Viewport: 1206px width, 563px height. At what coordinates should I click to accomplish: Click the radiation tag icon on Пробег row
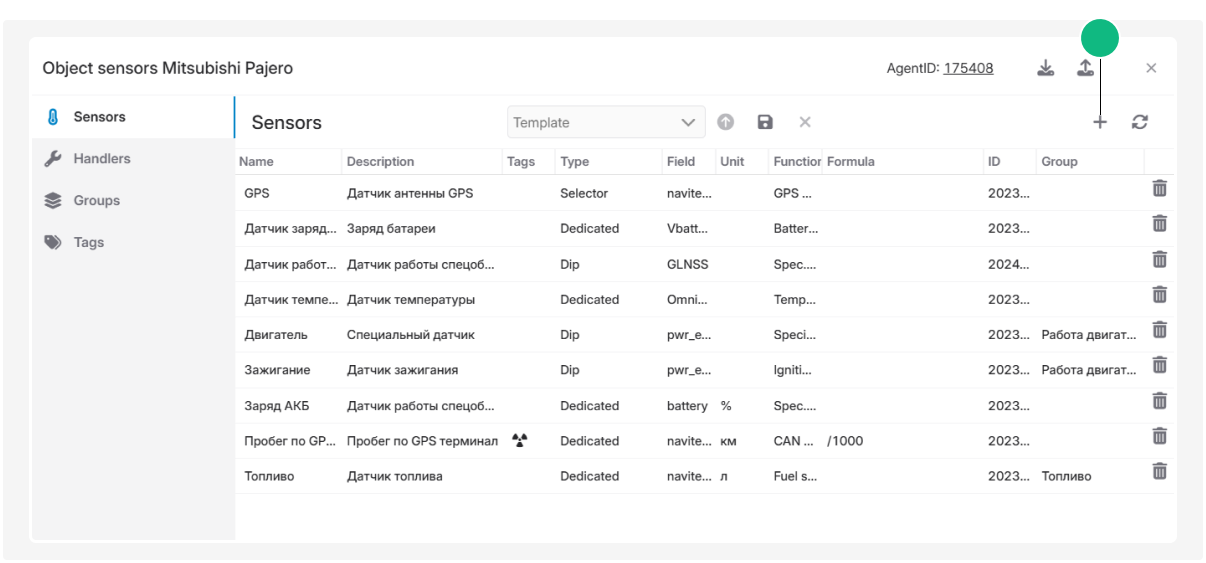(x=519, y=440)
